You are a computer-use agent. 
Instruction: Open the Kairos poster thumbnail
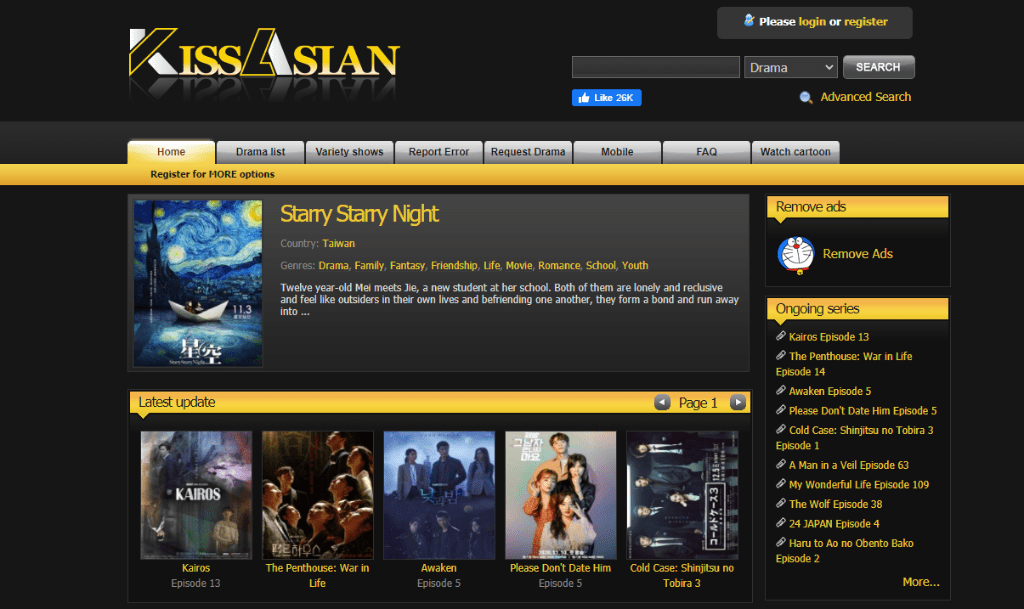pyautogui.click(x=196, y=495)
